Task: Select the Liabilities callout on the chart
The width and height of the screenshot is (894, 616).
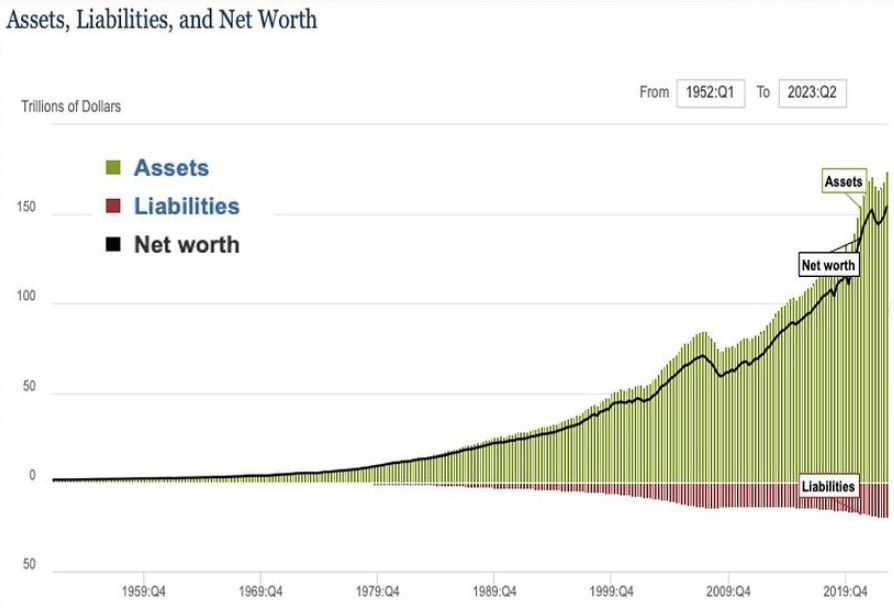Action: (829, 486)
